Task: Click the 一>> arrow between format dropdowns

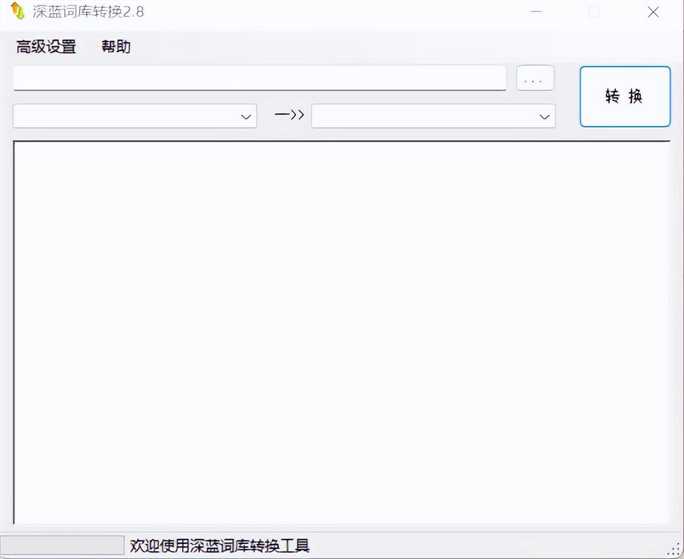Action: pos(289,116)
